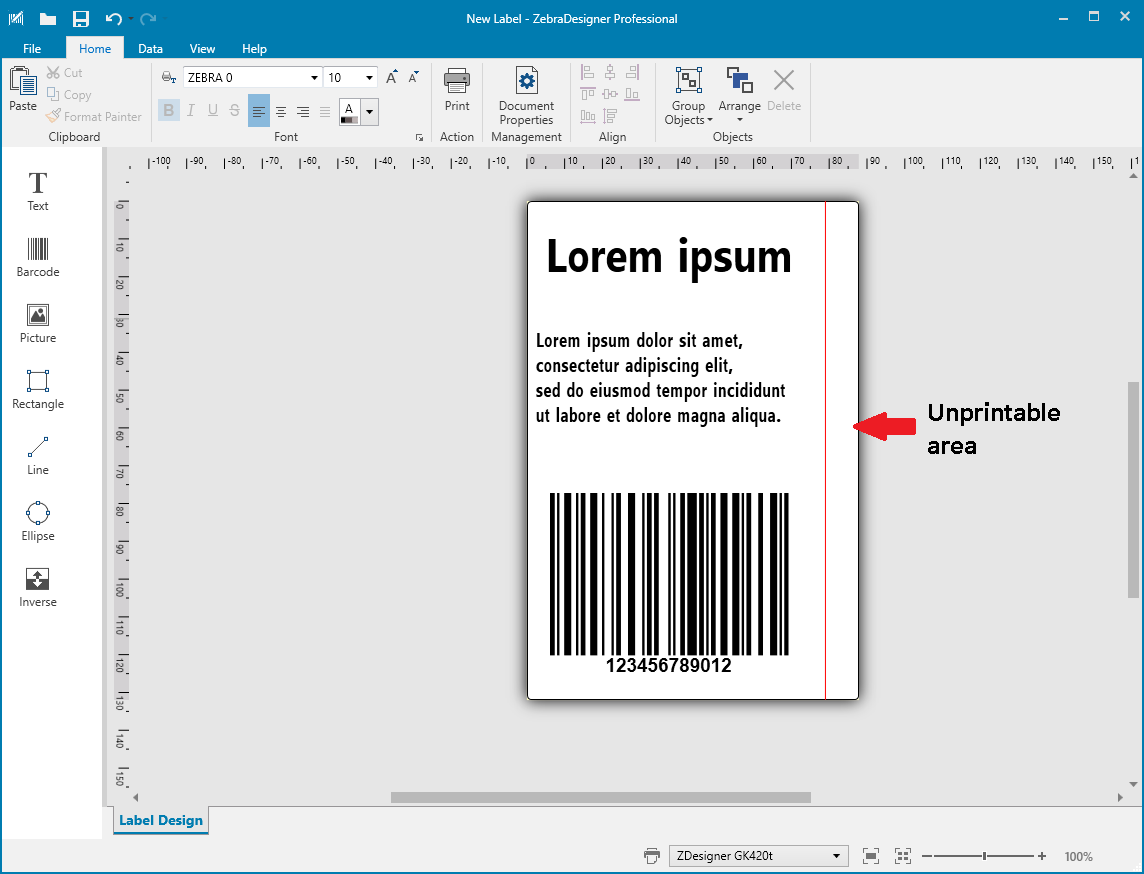Select the Line tool

(37, 452)
